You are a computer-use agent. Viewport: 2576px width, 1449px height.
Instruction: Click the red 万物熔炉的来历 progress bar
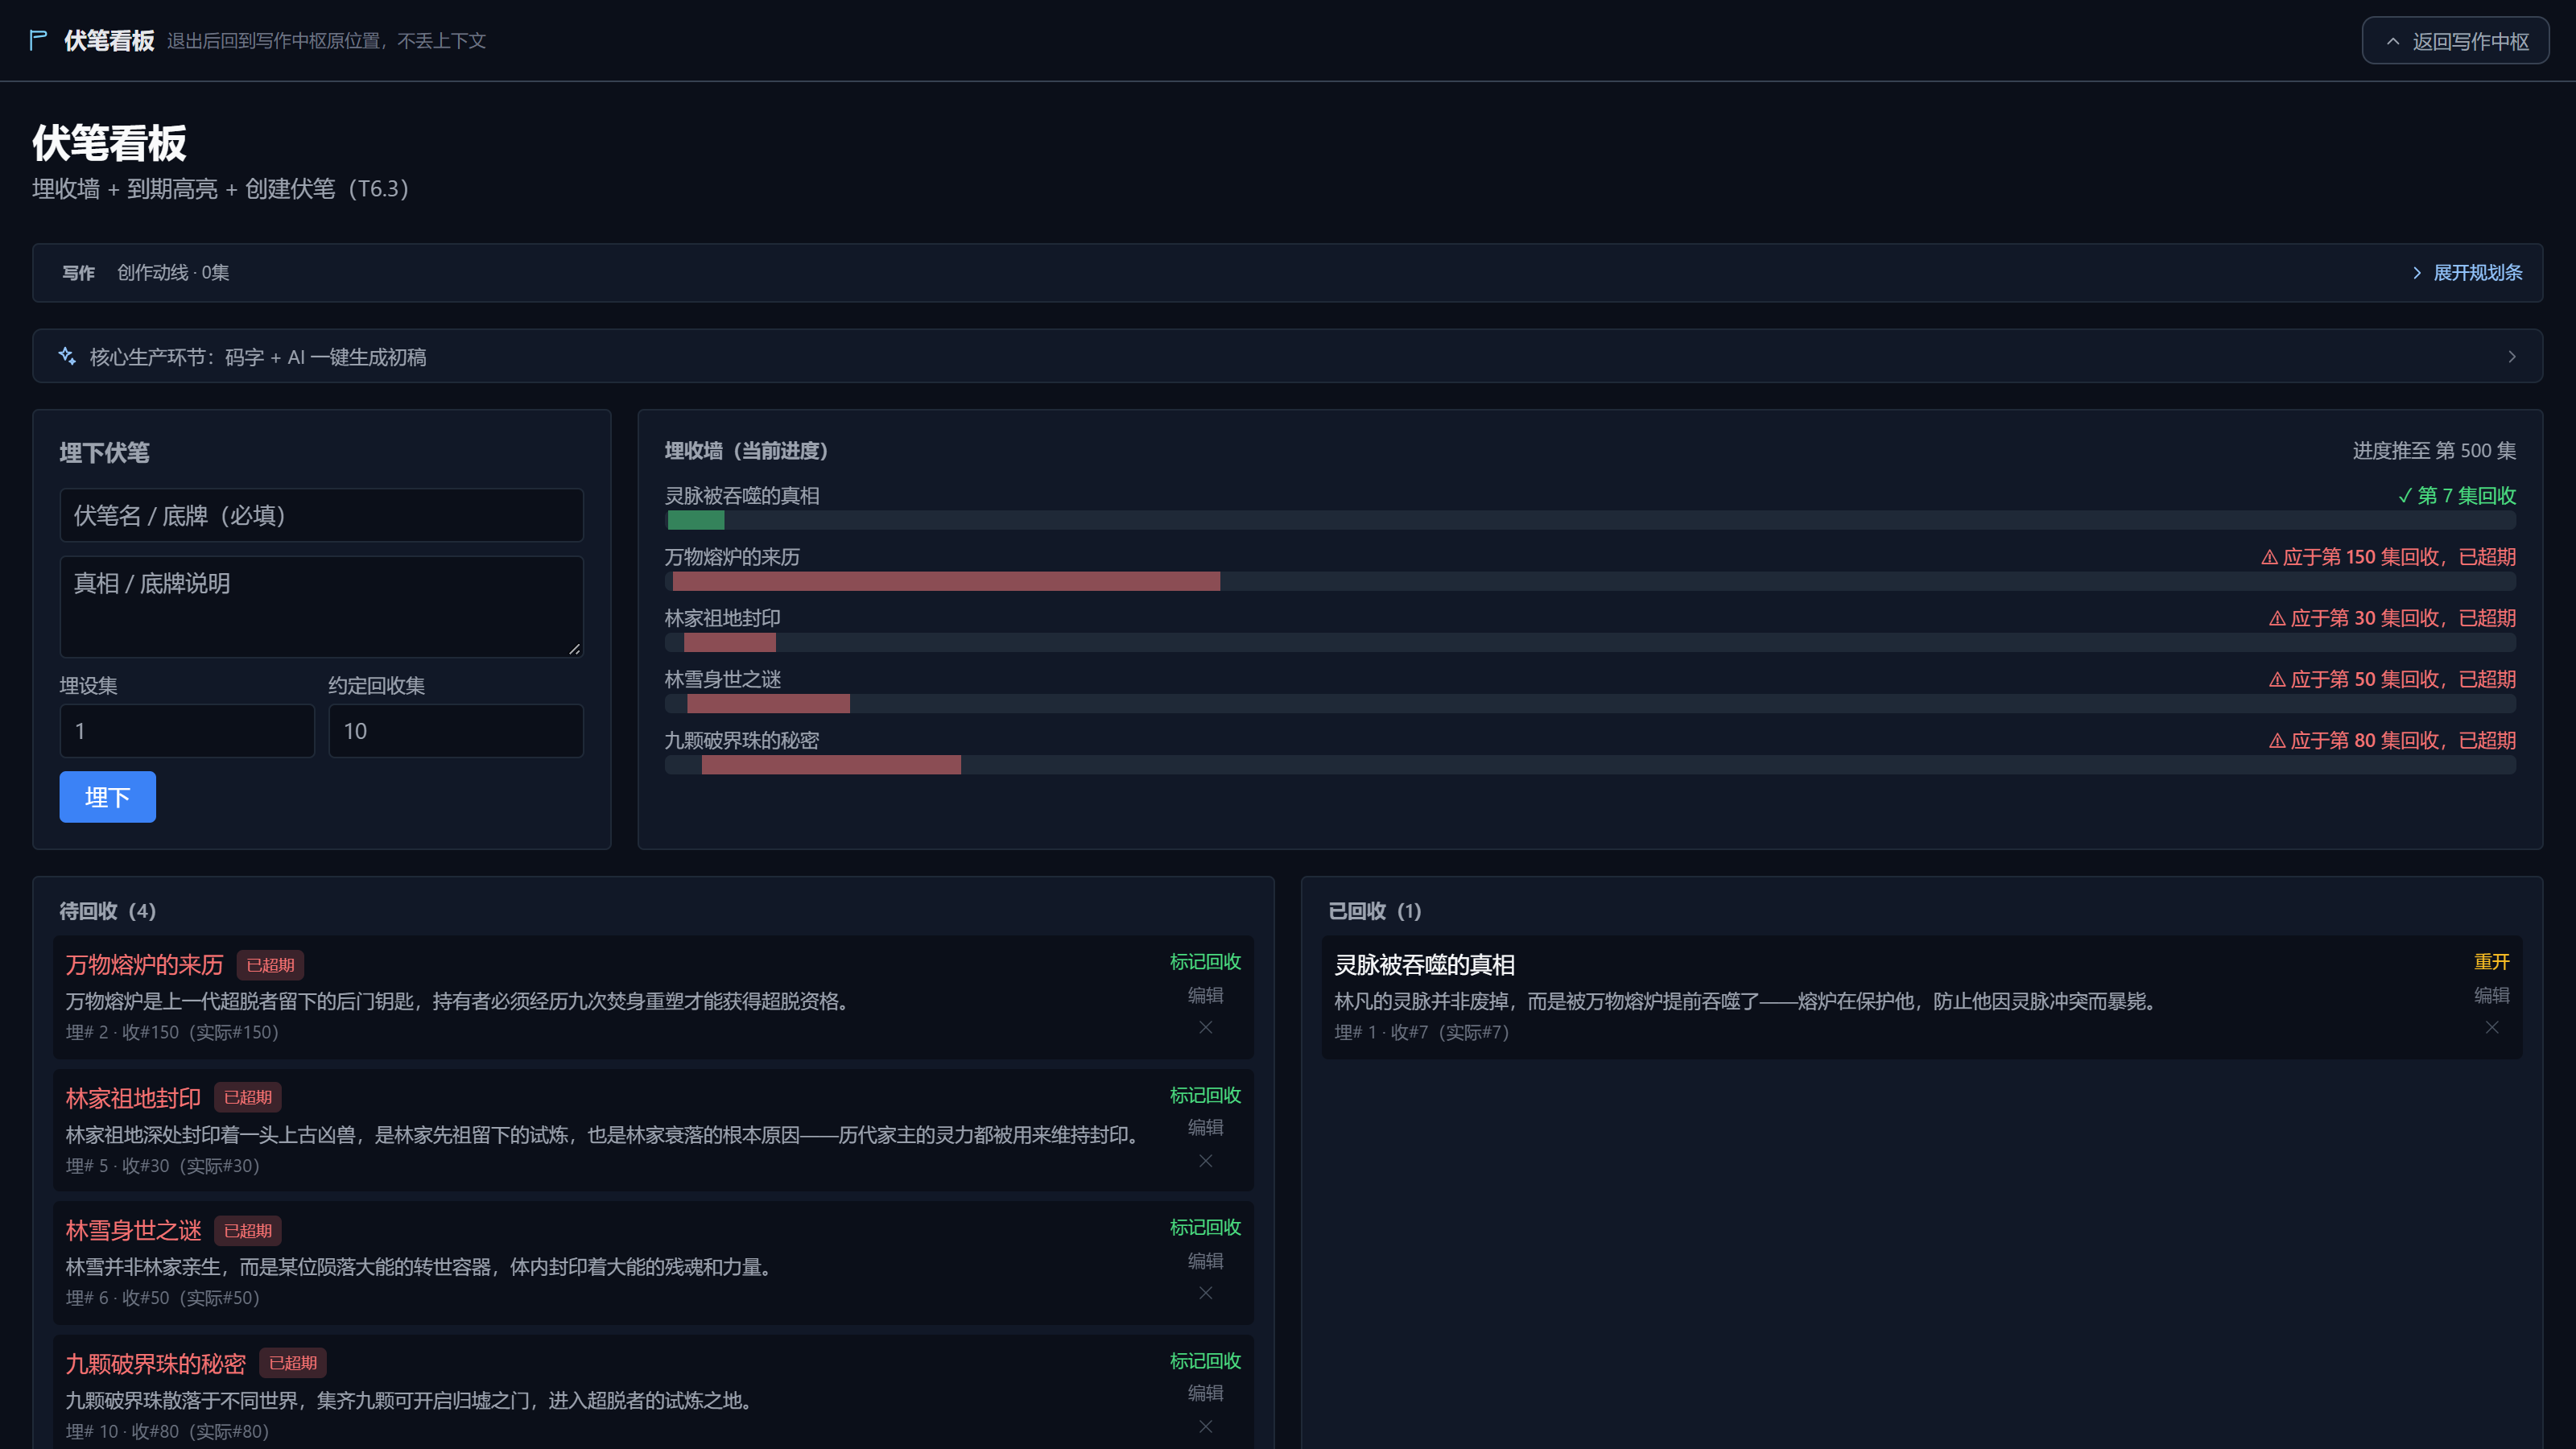pos(946,581)
